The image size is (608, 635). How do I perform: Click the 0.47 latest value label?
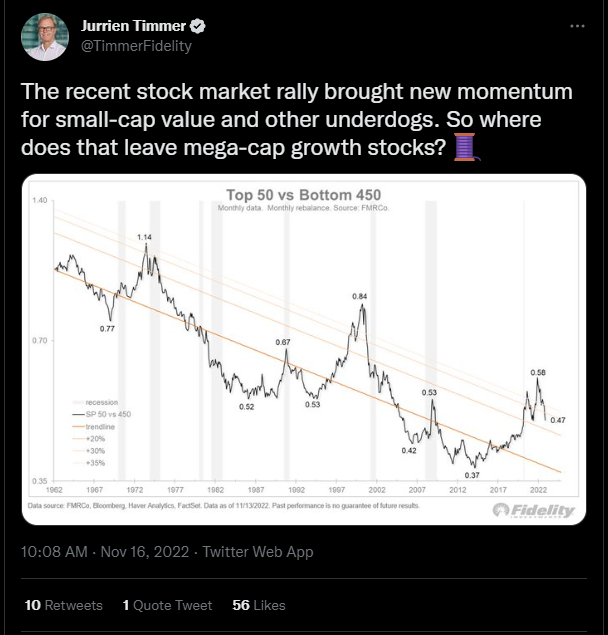pos(558,420)
